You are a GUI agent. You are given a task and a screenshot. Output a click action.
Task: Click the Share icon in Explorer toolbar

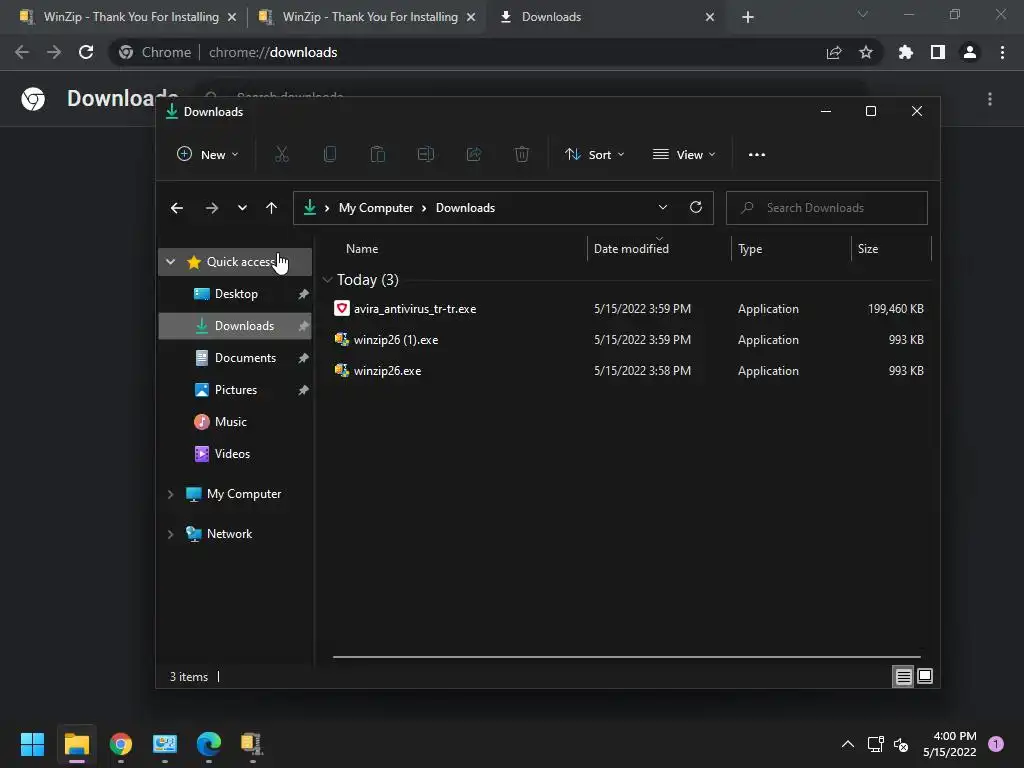coord(474,154)
